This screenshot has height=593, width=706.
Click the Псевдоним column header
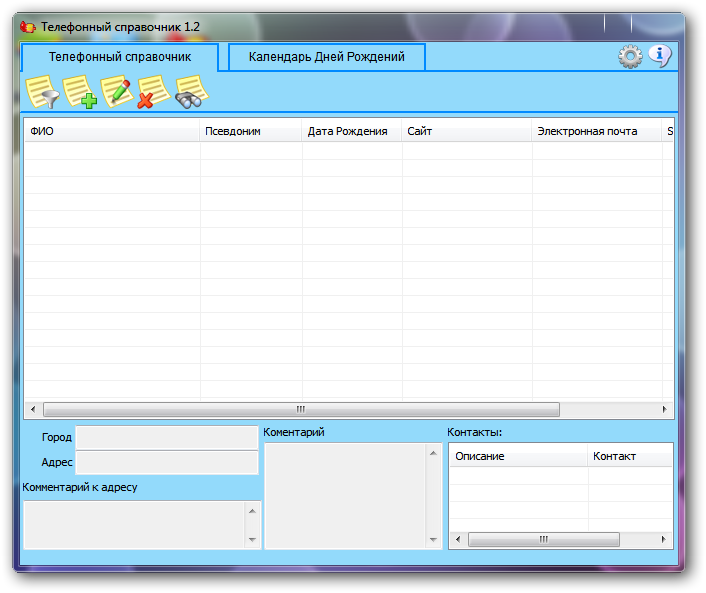[x=251, y=131]
